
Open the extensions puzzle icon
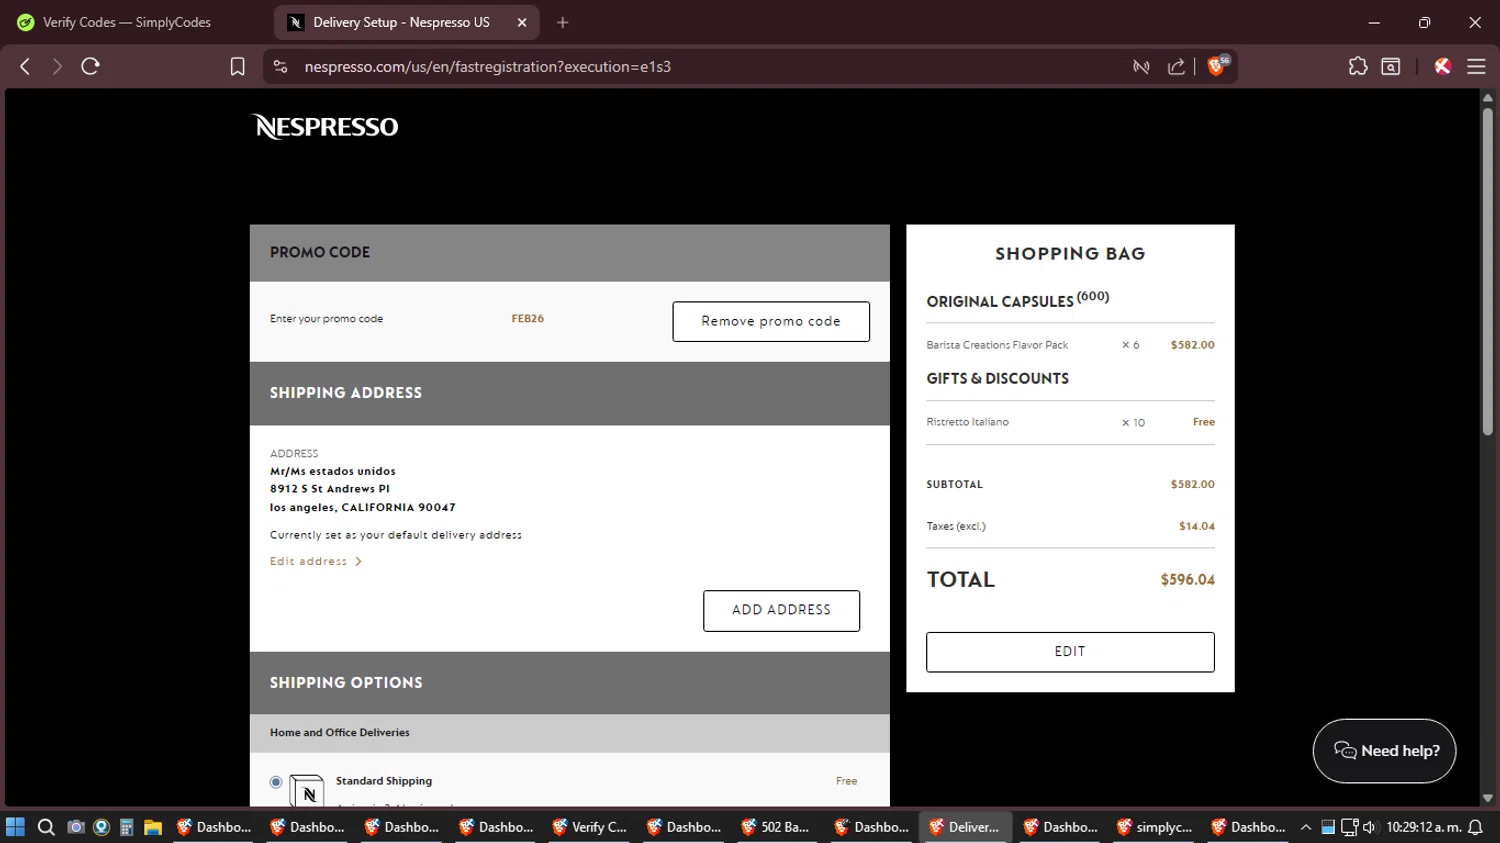pos(1357,66)
